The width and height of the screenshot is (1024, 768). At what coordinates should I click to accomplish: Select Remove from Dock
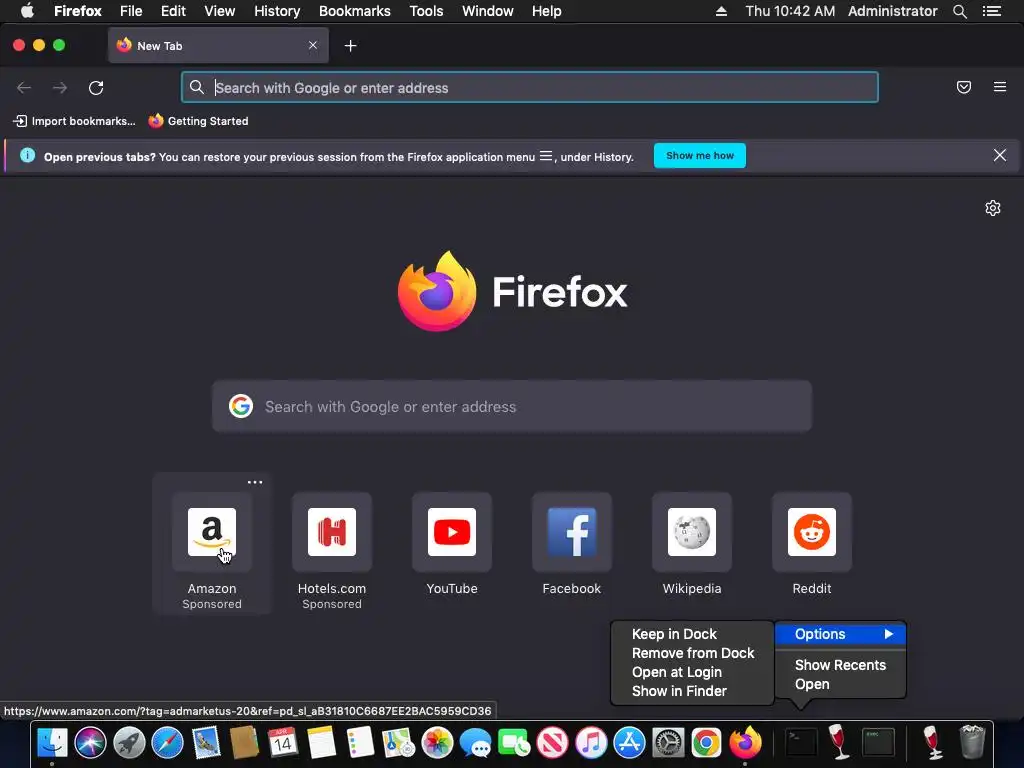coord(692,653)
